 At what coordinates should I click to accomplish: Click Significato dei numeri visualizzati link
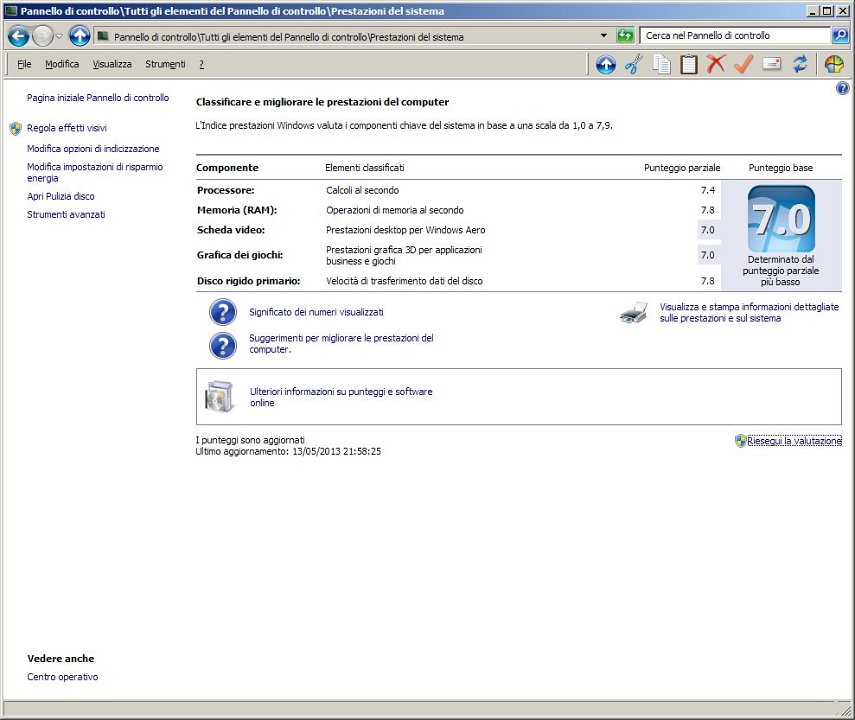(316, 312)
